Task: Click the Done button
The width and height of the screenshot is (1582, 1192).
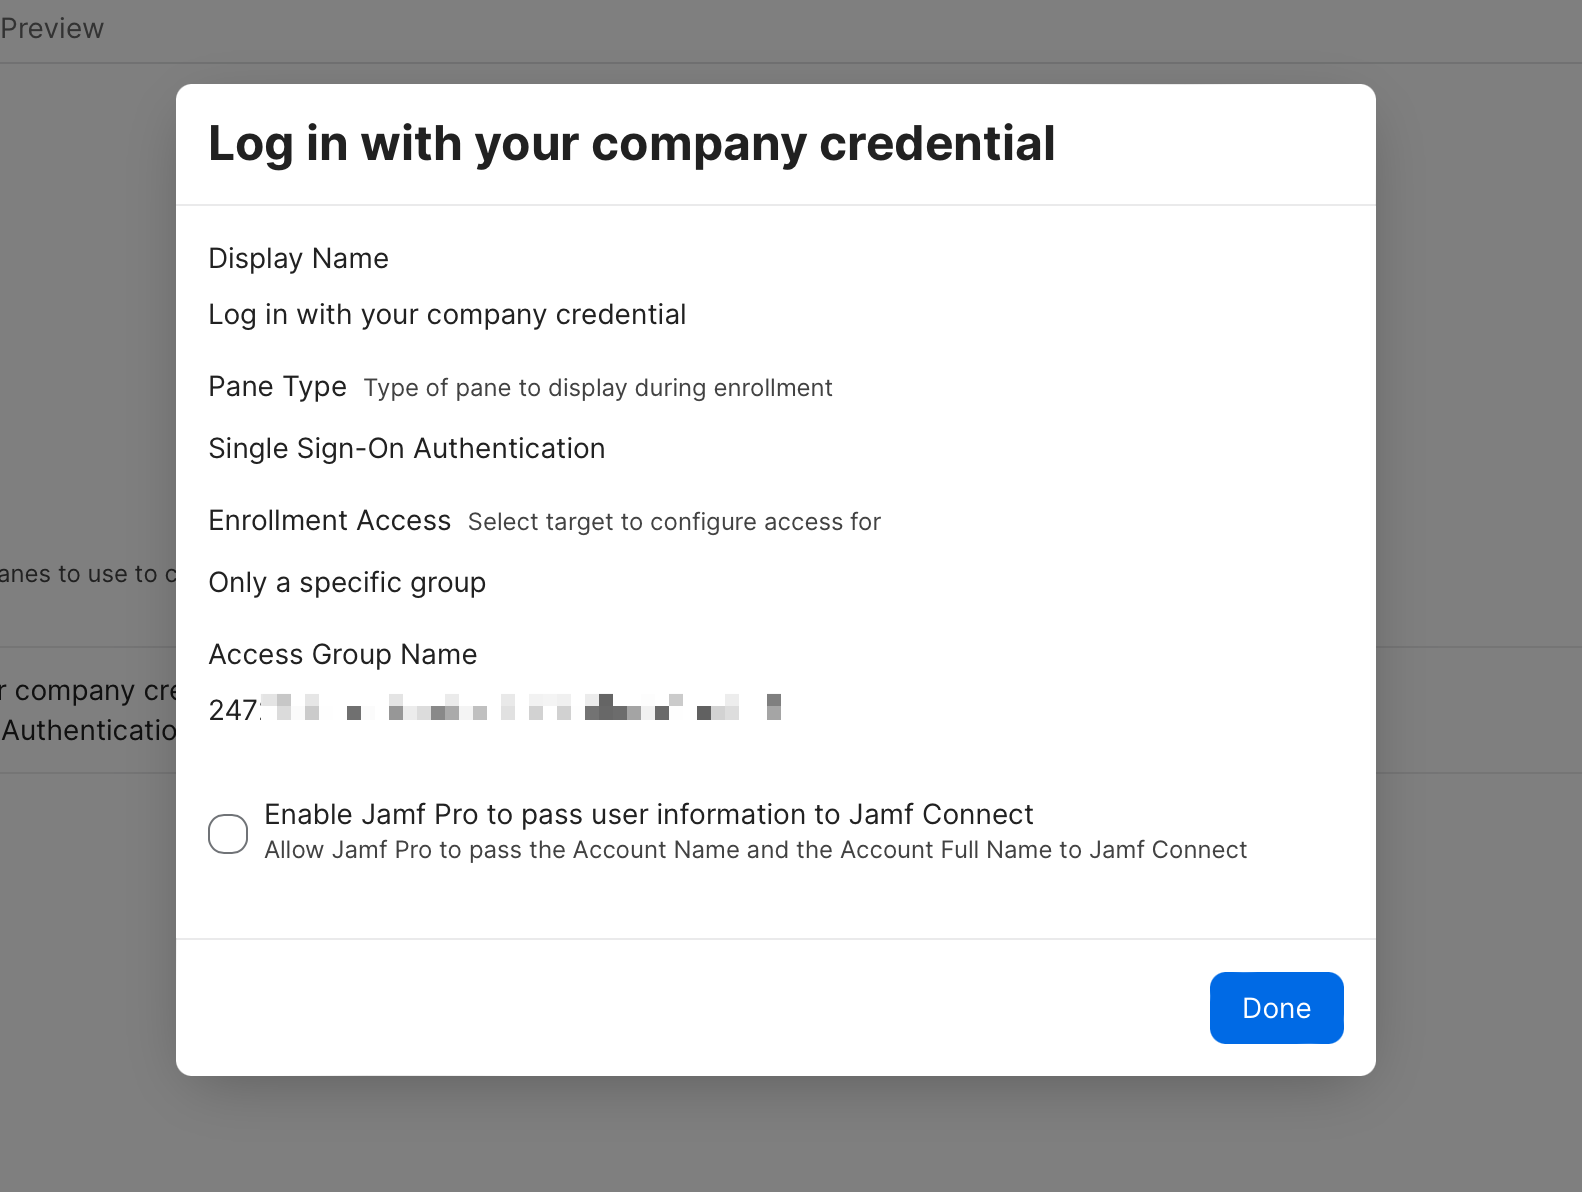Action: coord(1276,1008)
